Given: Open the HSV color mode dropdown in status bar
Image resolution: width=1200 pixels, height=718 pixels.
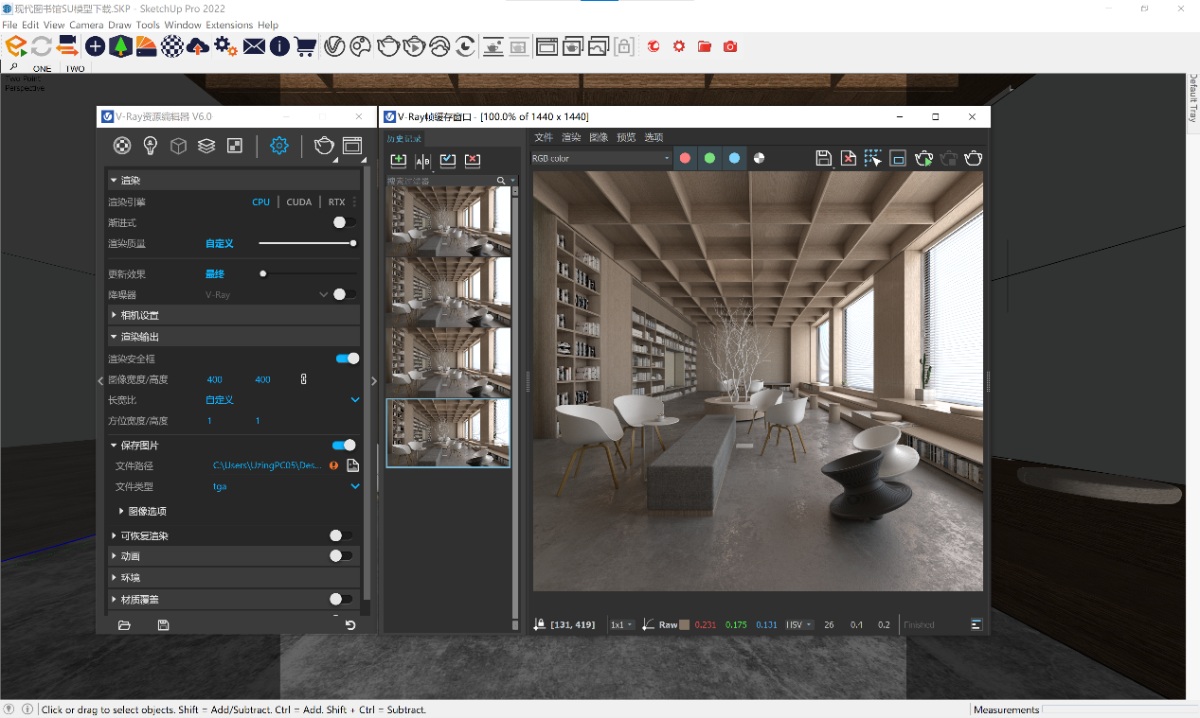Looking at the screenshot, I should [799, 625].
